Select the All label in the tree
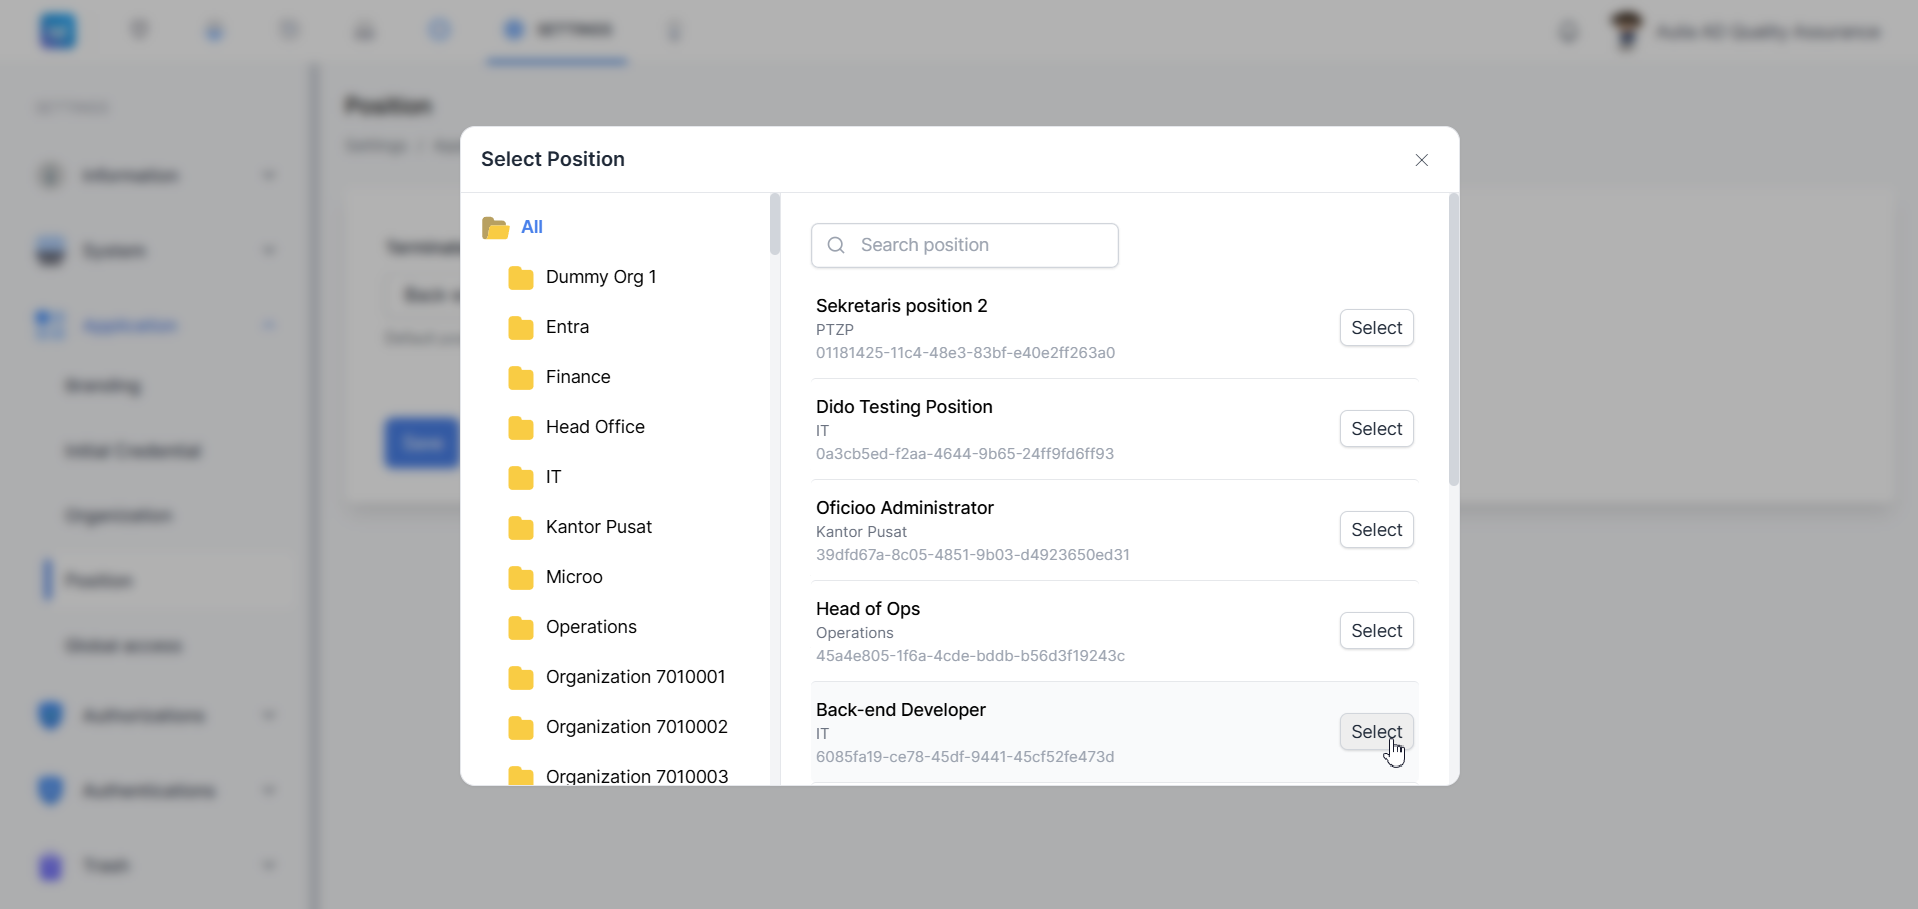 click(532, 227)
